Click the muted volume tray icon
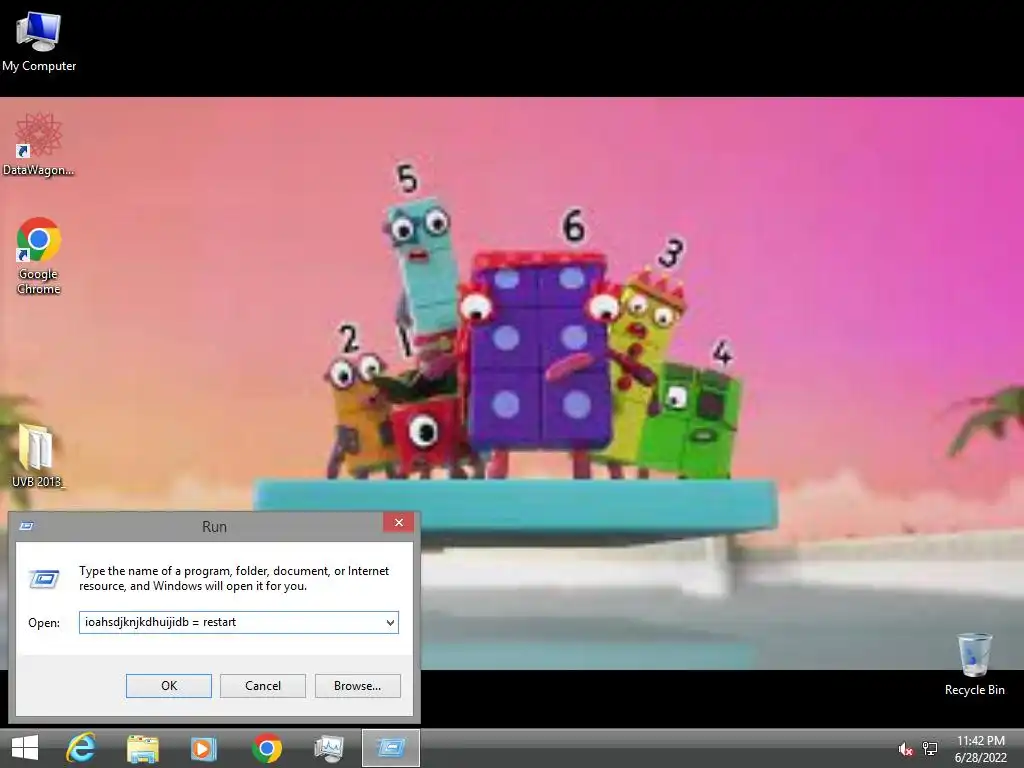1024x768 pixels. [x=905, y=749]
